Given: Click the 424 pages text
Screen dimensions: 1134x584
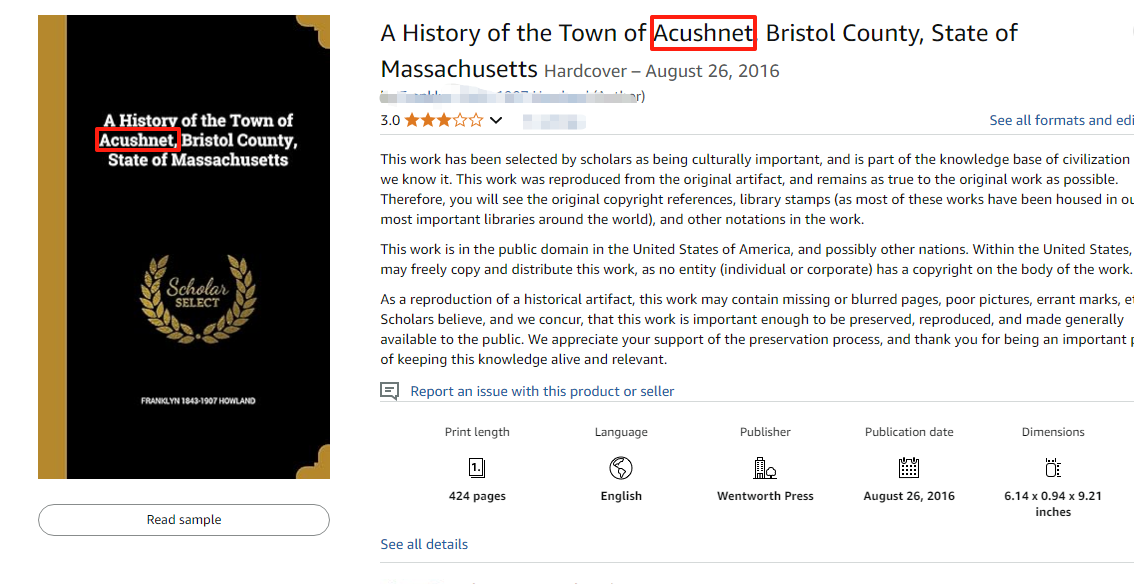Looking at the screenshot, I should coord(477,496).
